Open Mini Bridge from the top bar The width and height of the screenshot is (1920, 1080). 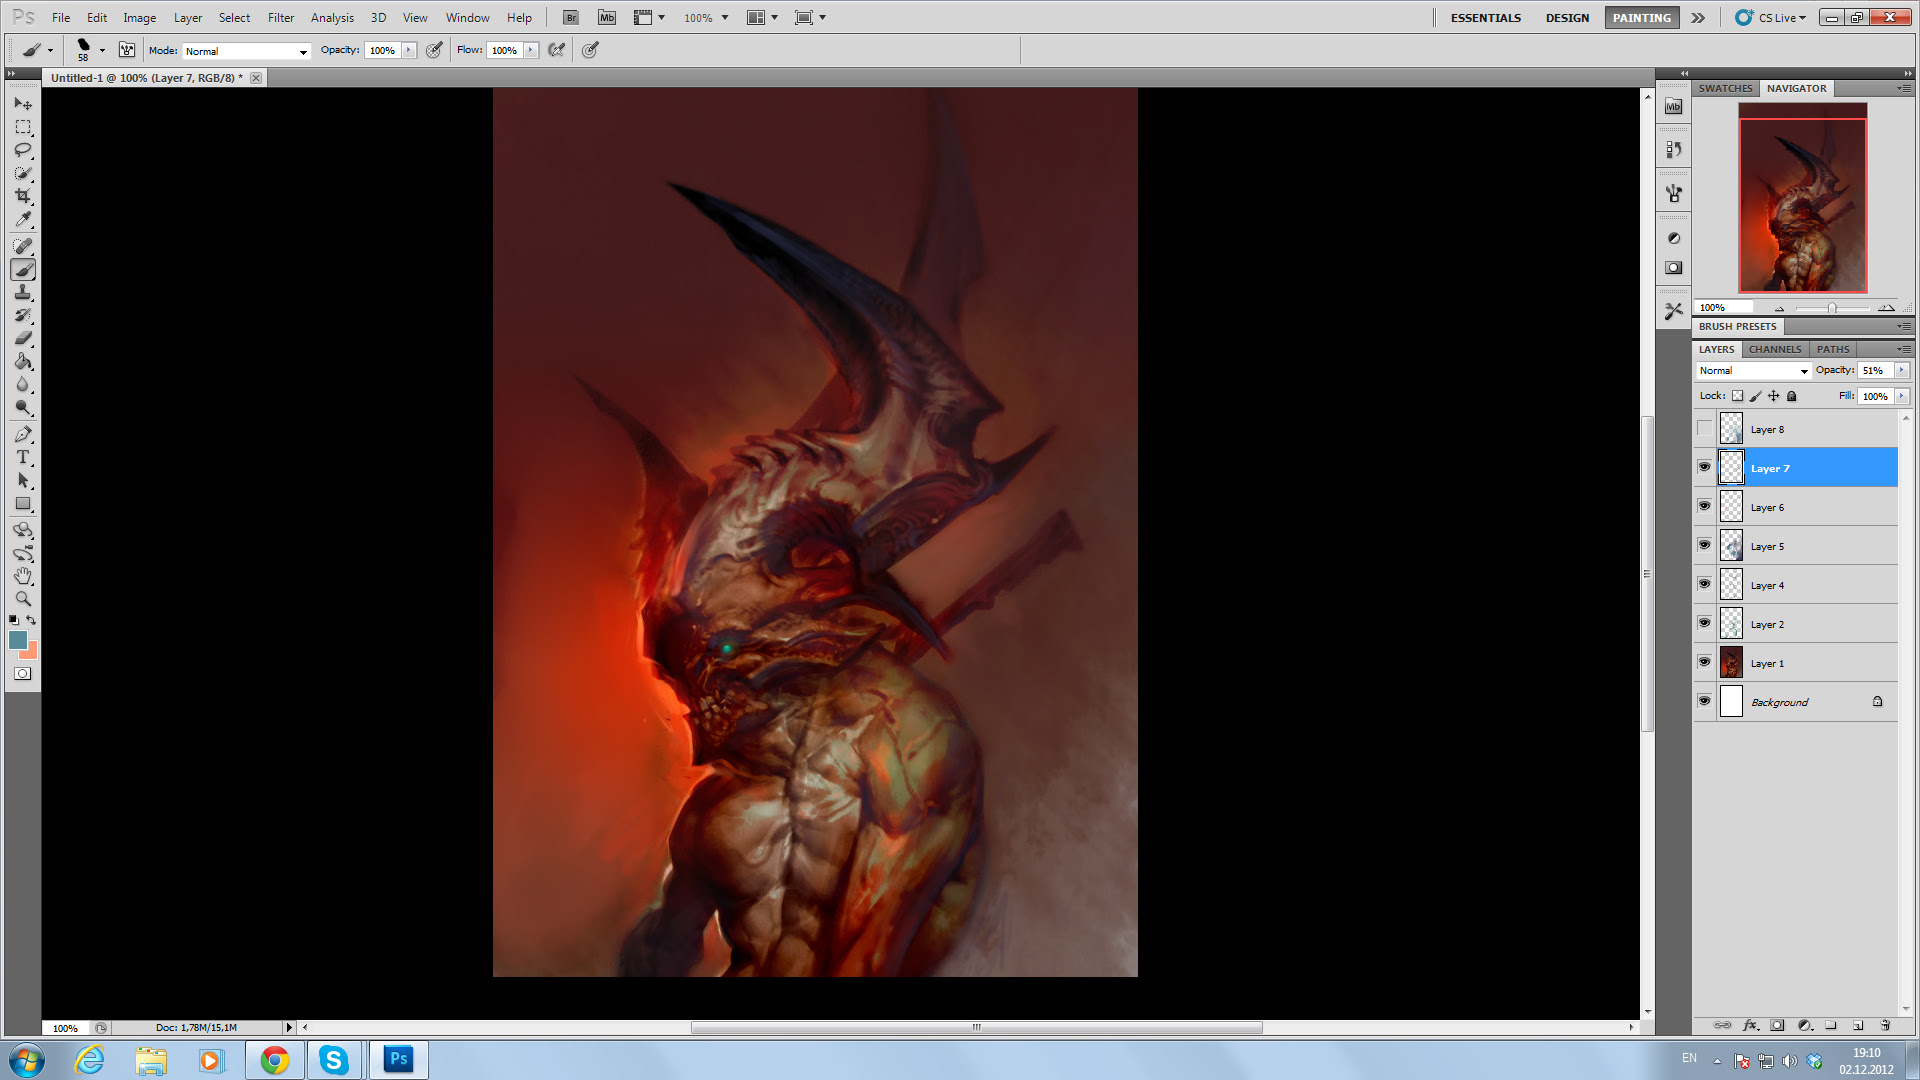point(607,18)
